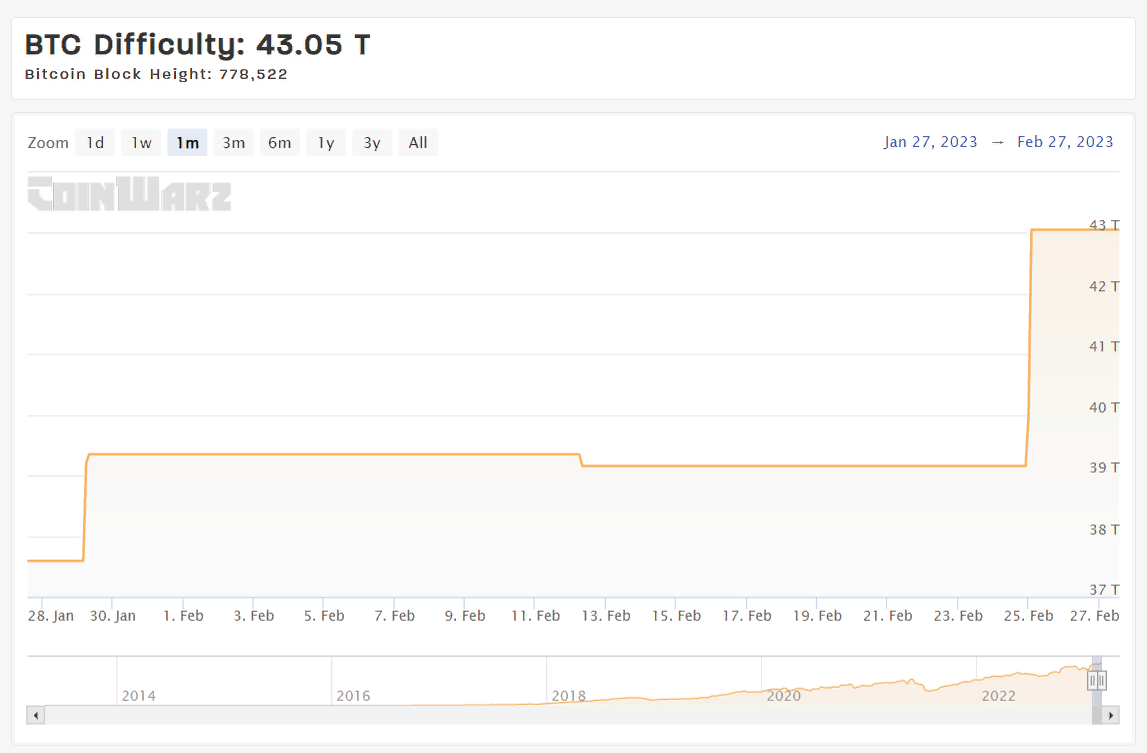Viewport: 1147px width, 753px height.
Task: Click the navigator scrollbar track
Action: 560,715
